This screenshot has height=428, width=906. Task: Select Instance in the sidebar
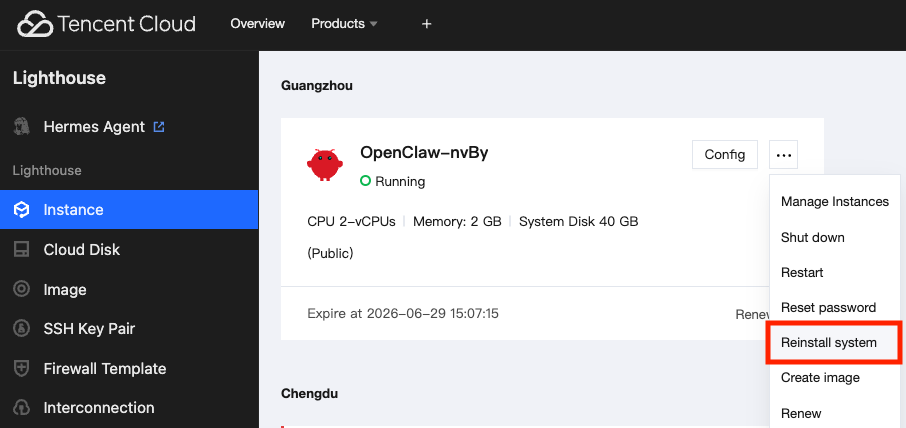point(129,210)
